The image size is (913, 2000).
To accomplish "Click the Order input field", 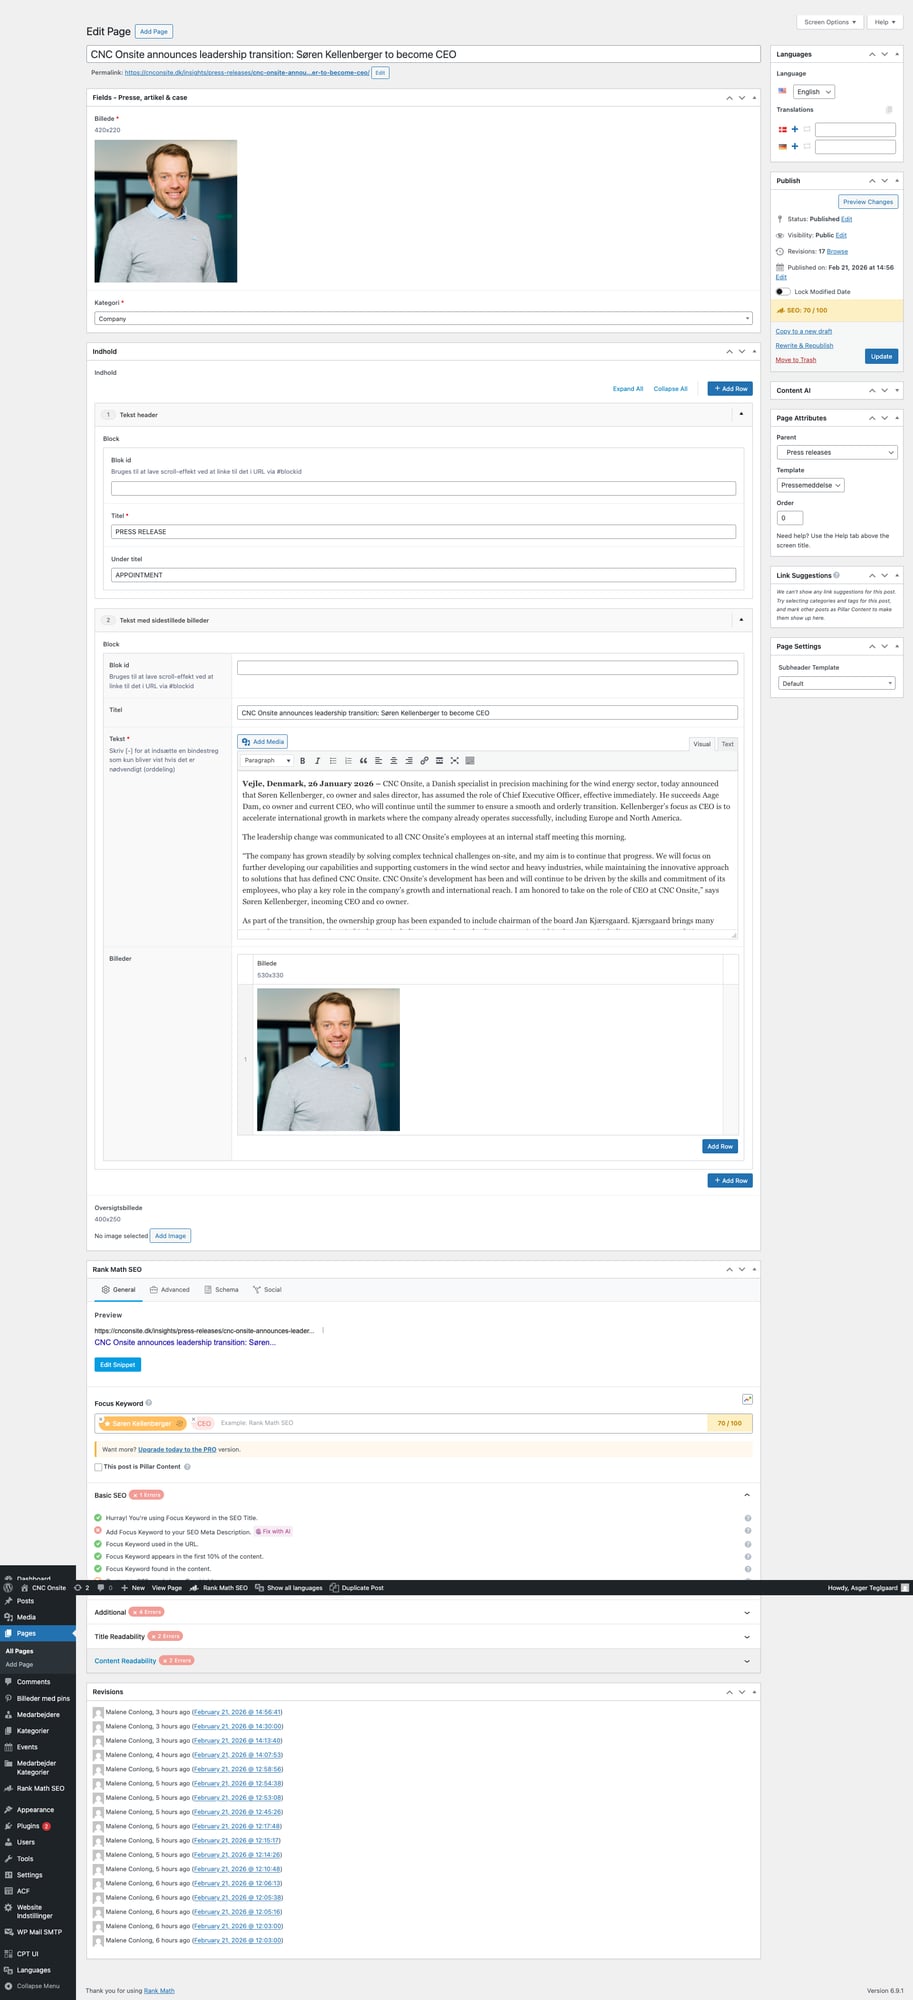I will click(790, 518).
